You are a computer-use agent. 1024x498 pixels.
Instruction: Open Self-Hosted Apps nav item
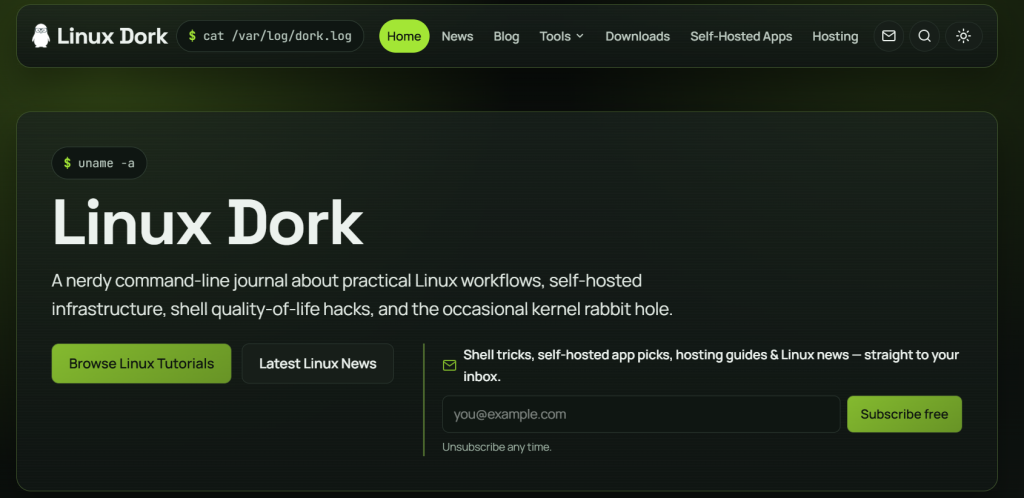pos(741,37)
